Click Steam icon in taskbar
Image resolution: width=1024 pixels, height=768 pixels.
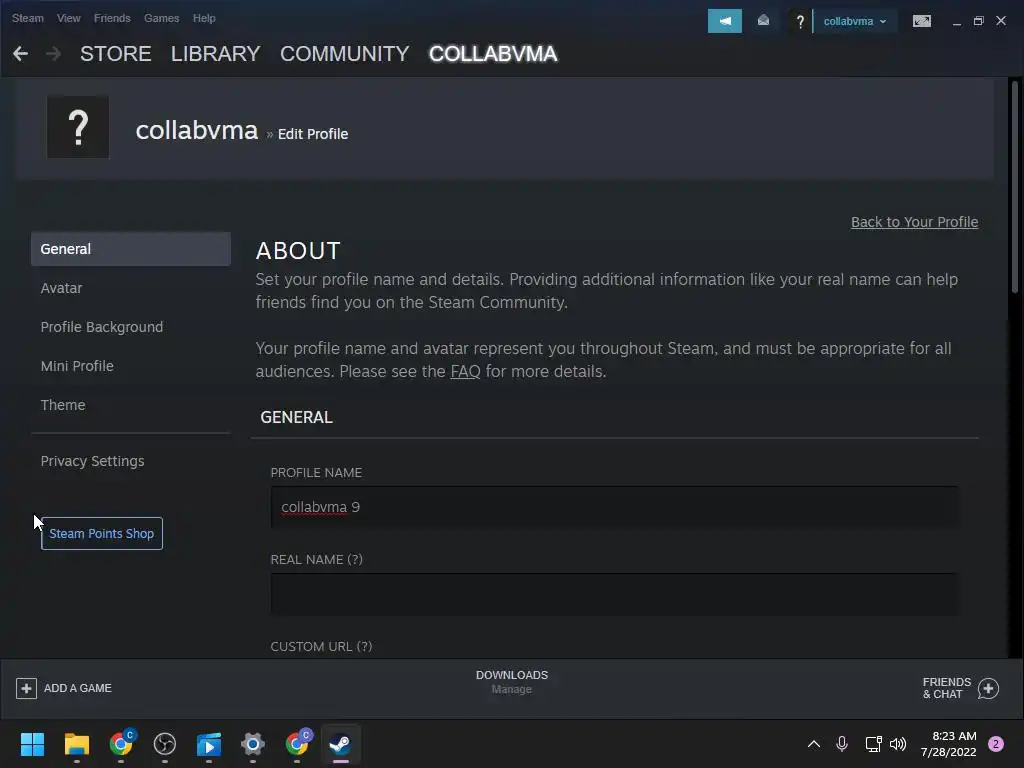[340, 744]
